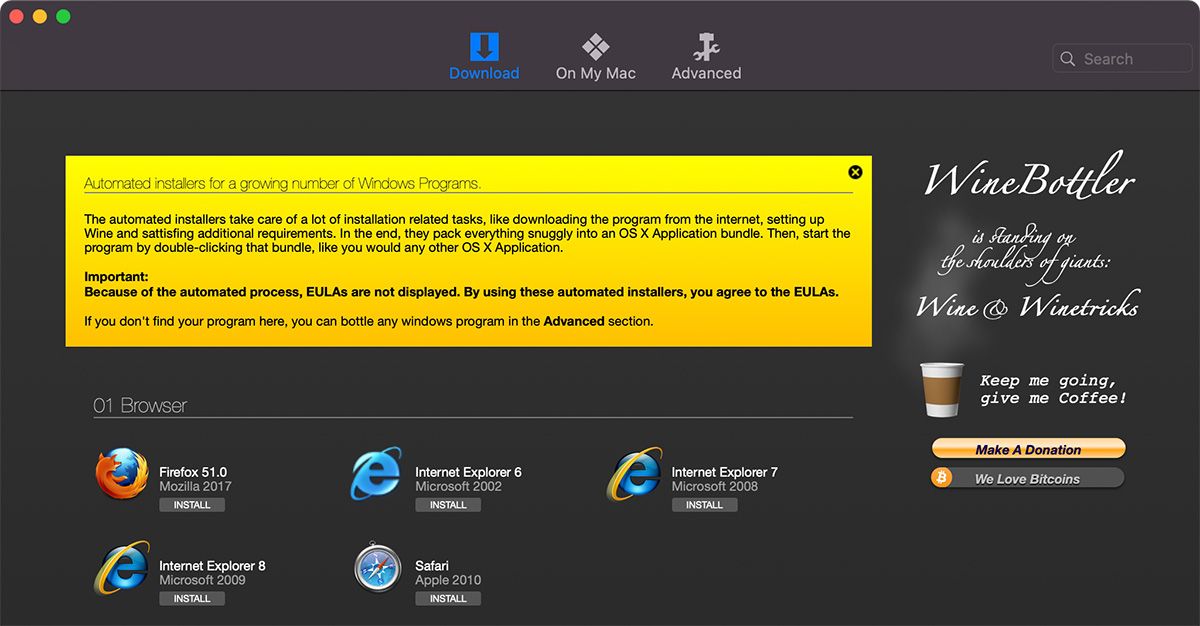Click the Advanced wrench icon
1200x626 pixels.
(705, 45)
